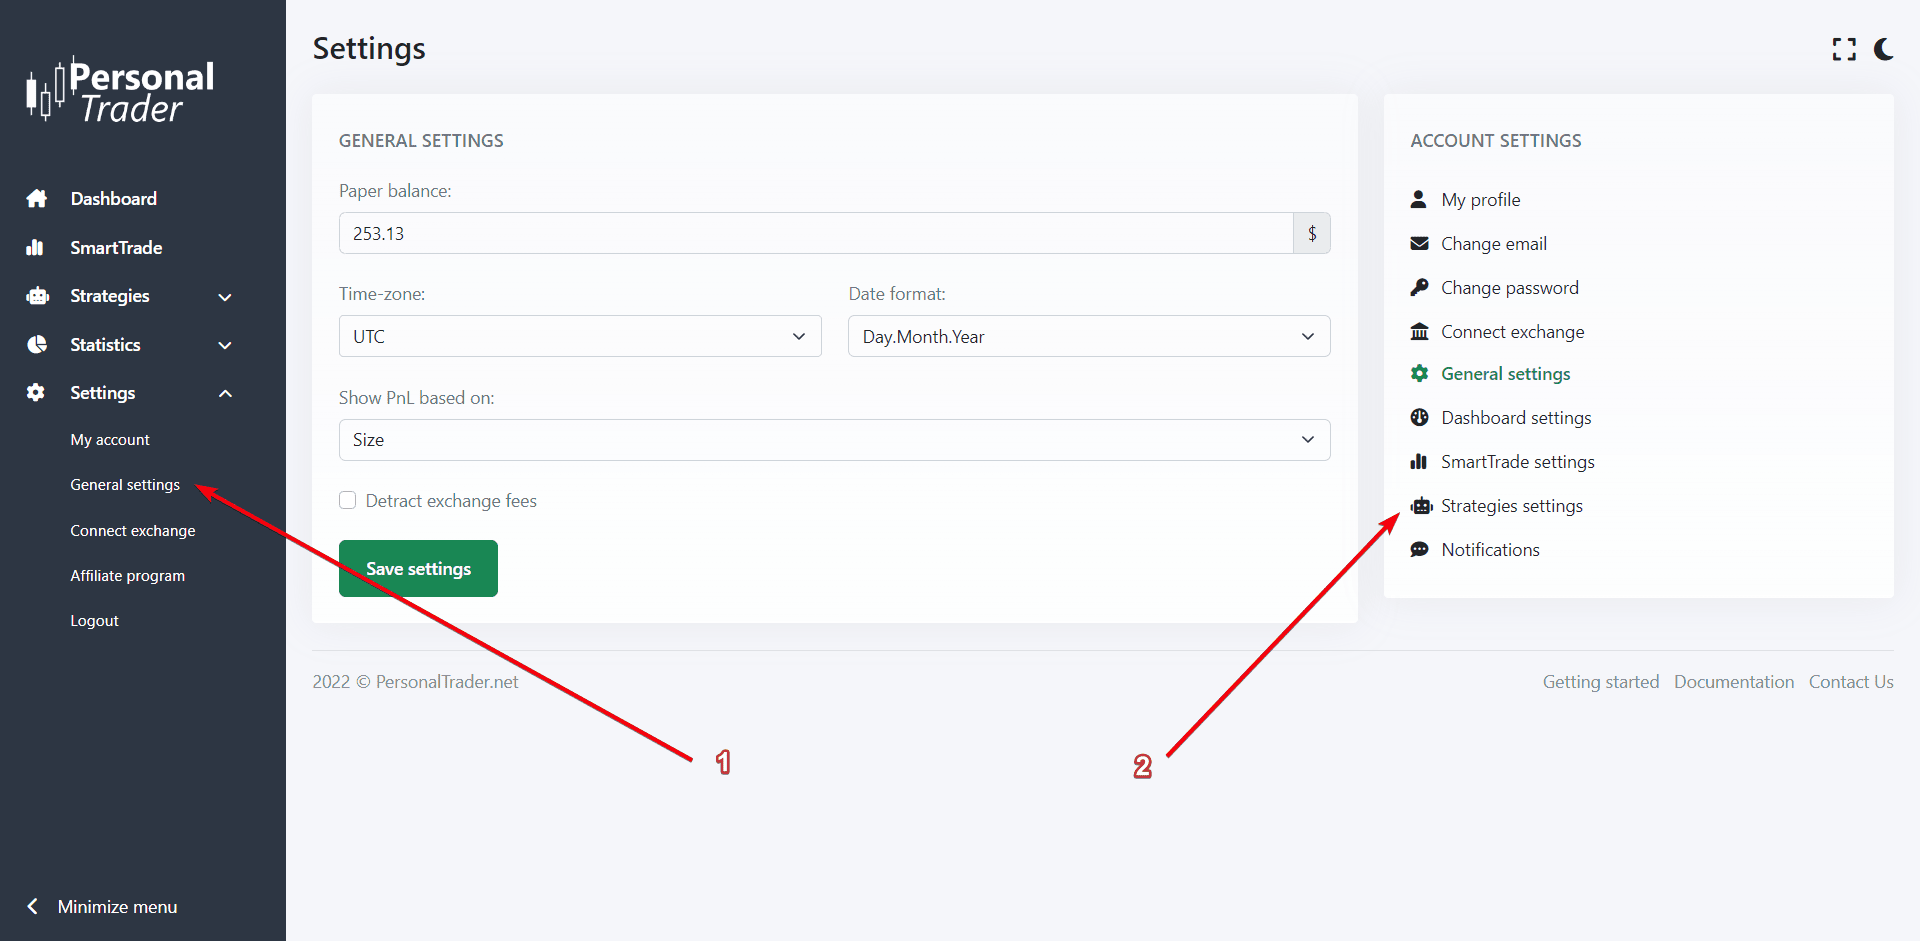Click the bank icon beside Connect exchange
Screen dimensions: 1920x941
[x=1419, y=332]
